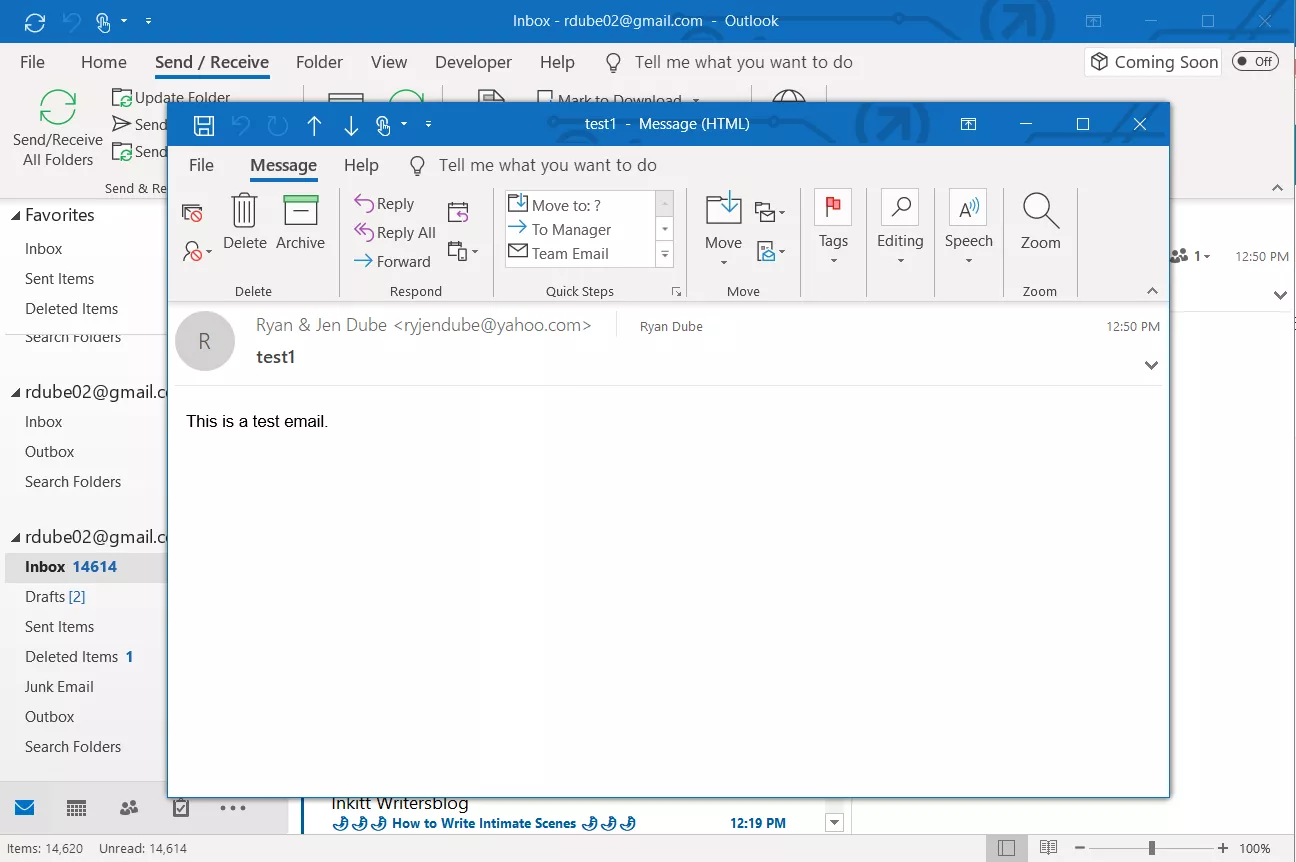Go to previous item with up arrow
1296x862 pixels.
click(x=314, y=125)
